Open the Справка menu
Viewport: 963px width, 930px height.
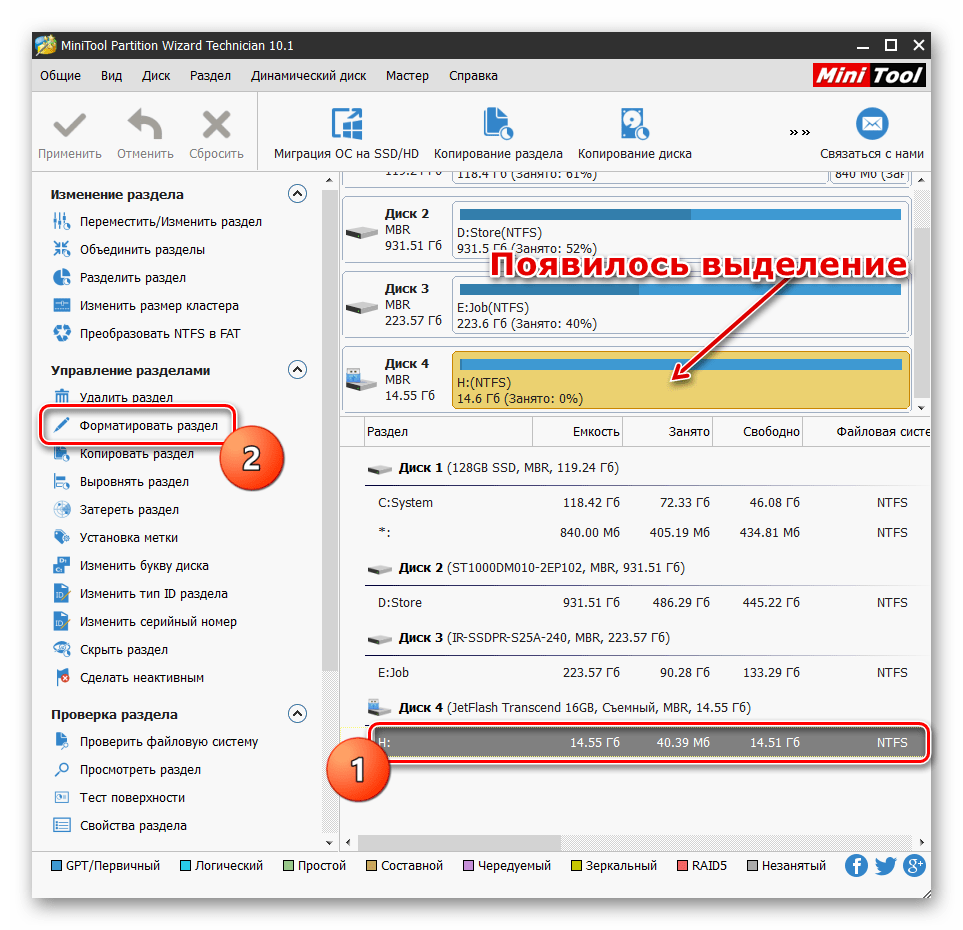pyautogui.click(x=473, y=76)
